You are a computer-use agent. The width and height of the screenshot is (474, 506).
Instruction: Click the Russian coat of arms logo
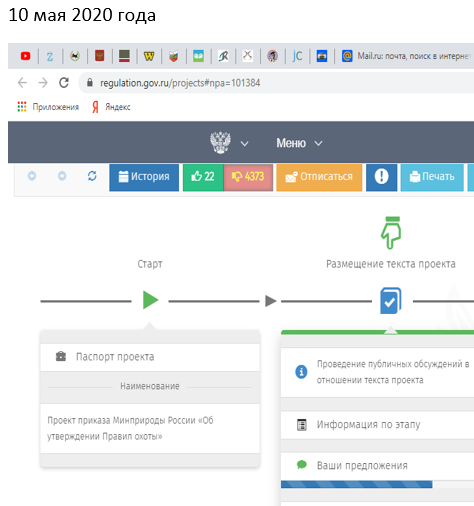[220, 143]
